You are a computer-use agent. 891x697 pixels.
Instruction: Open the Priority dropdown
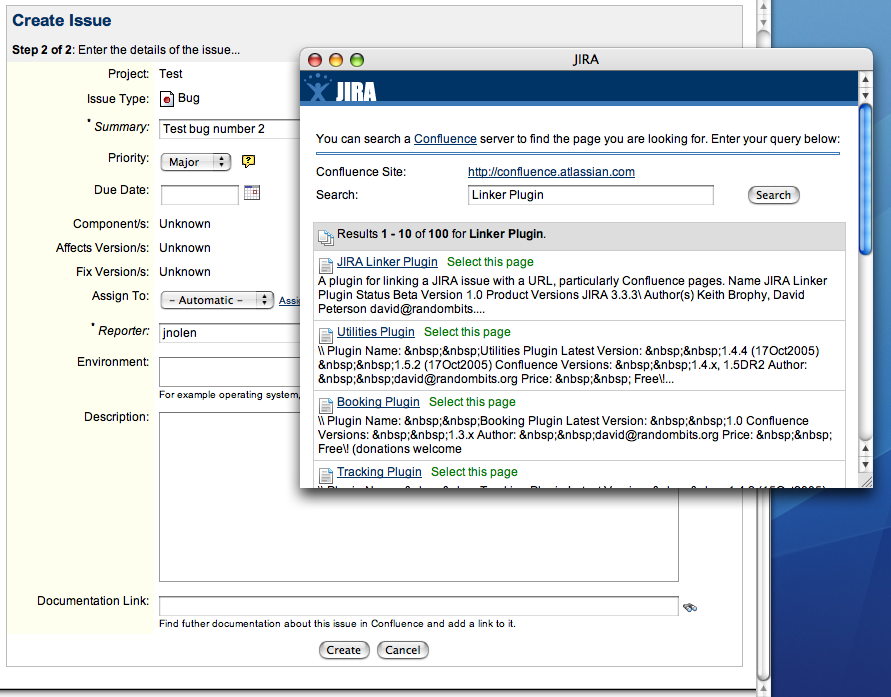click(196, 162)
